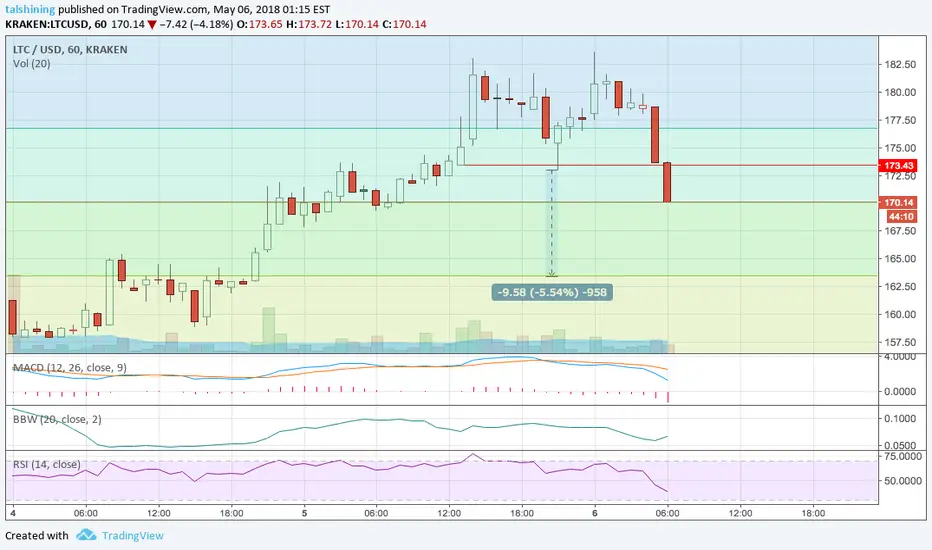Click the −7.42 (−4.18%) change text
The height and width of the screenshot is (550, 932).
(196, 24)
